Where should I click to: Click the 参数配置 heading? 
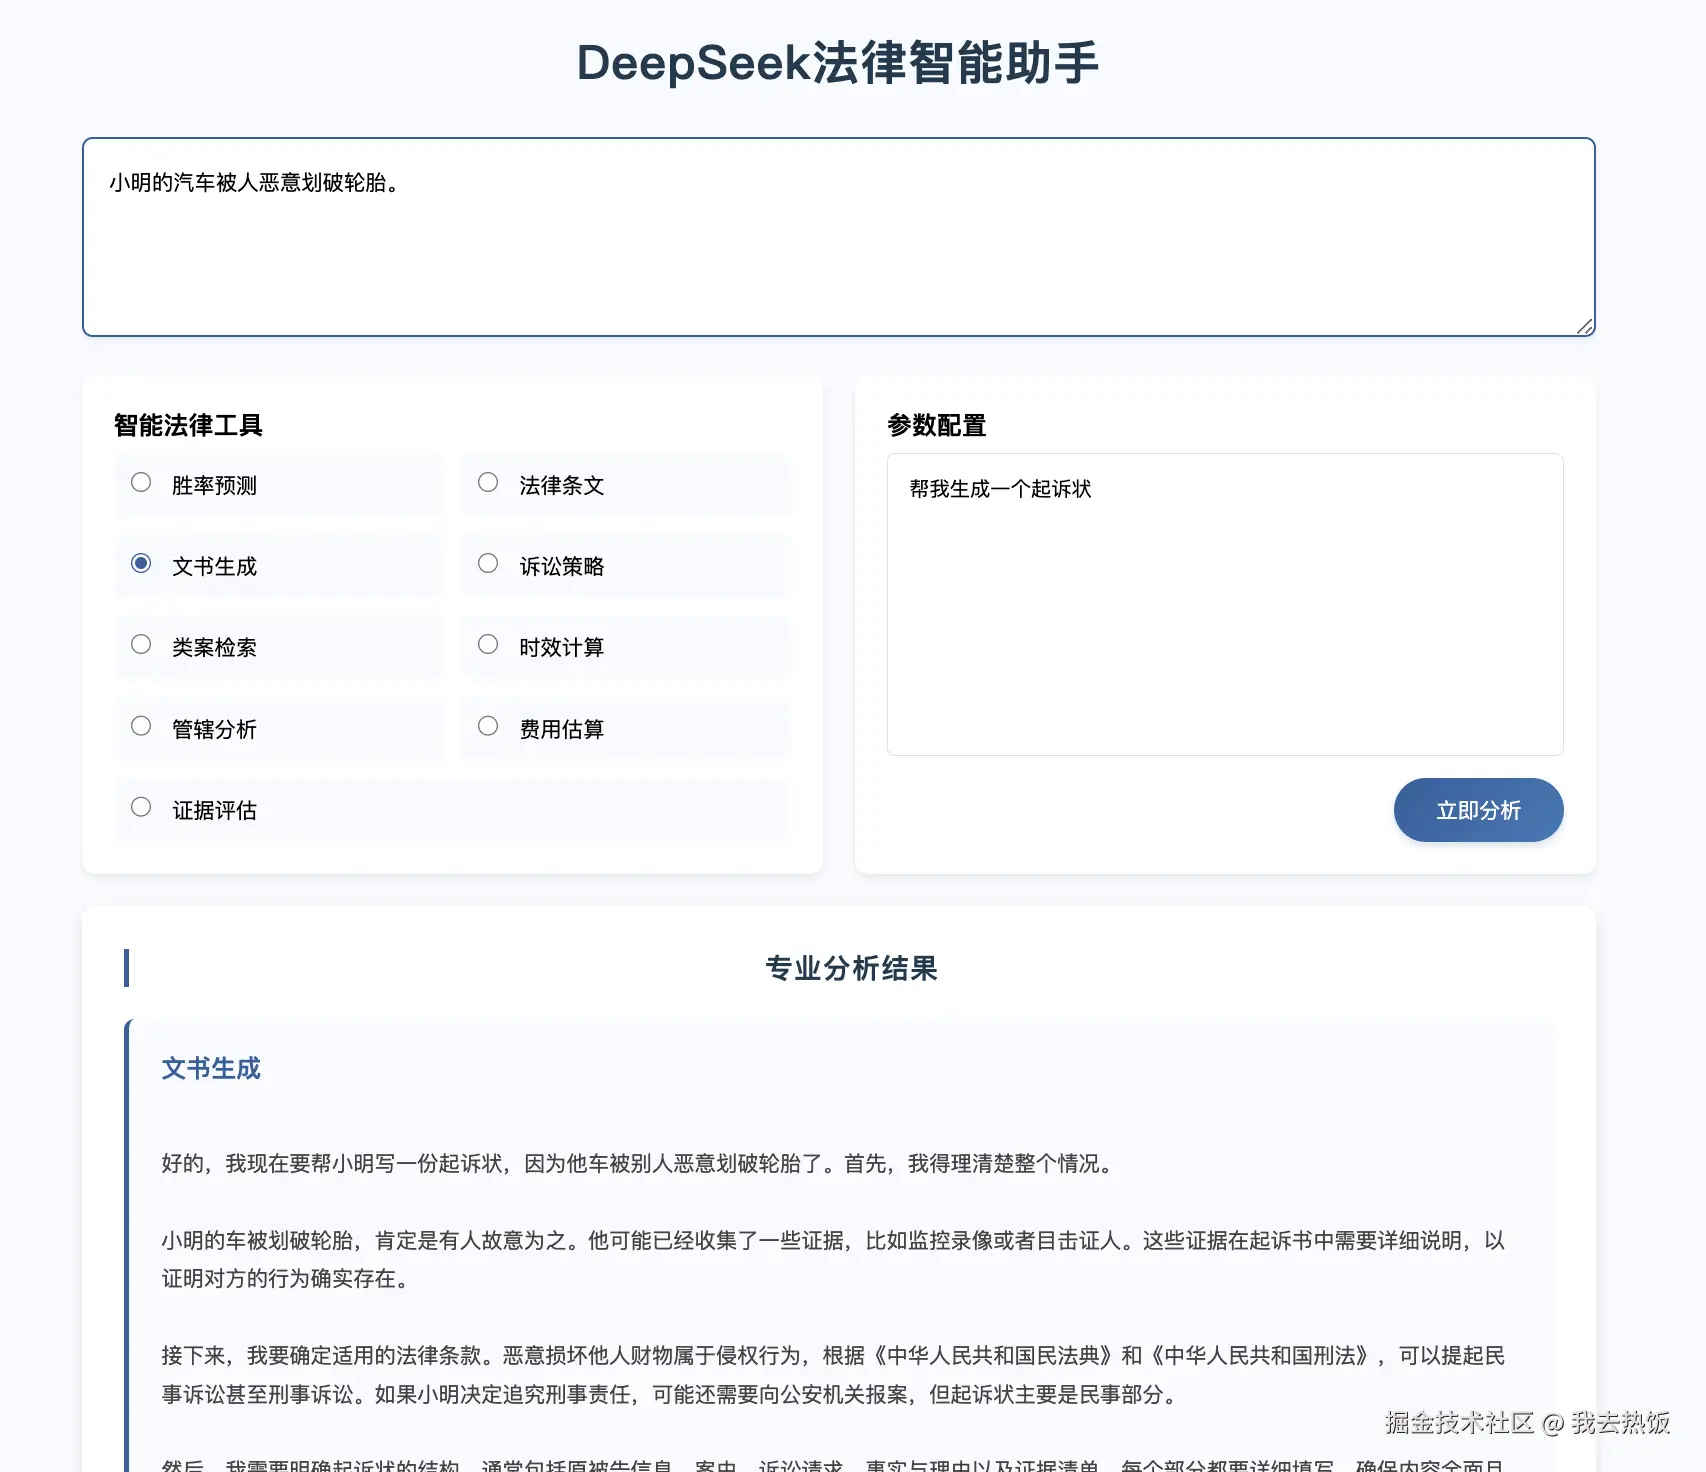click(x=937, y=425)
